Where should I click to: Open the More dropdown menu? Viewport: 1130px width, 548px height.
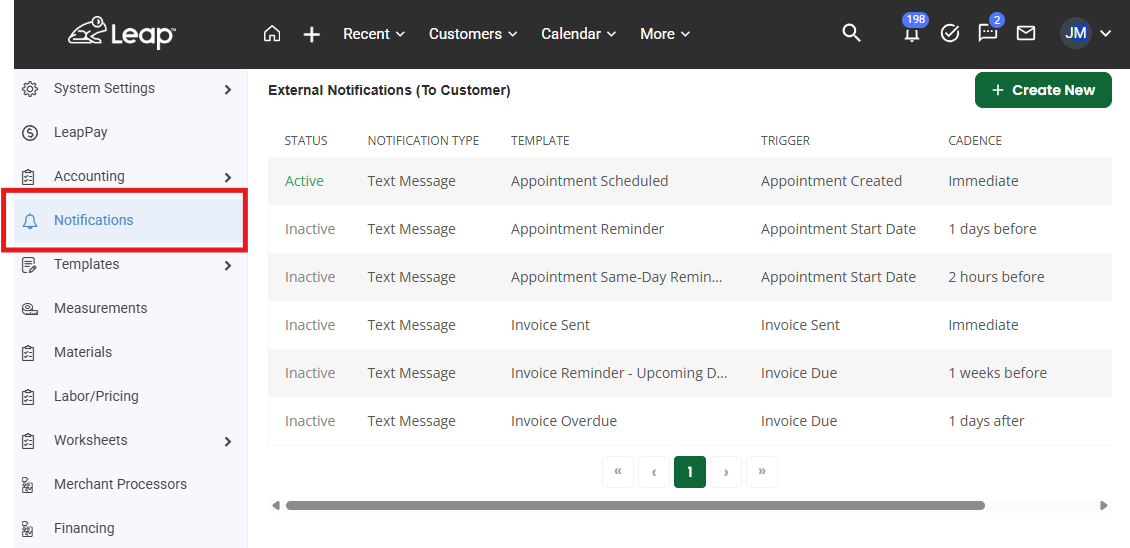click(665, 34)
